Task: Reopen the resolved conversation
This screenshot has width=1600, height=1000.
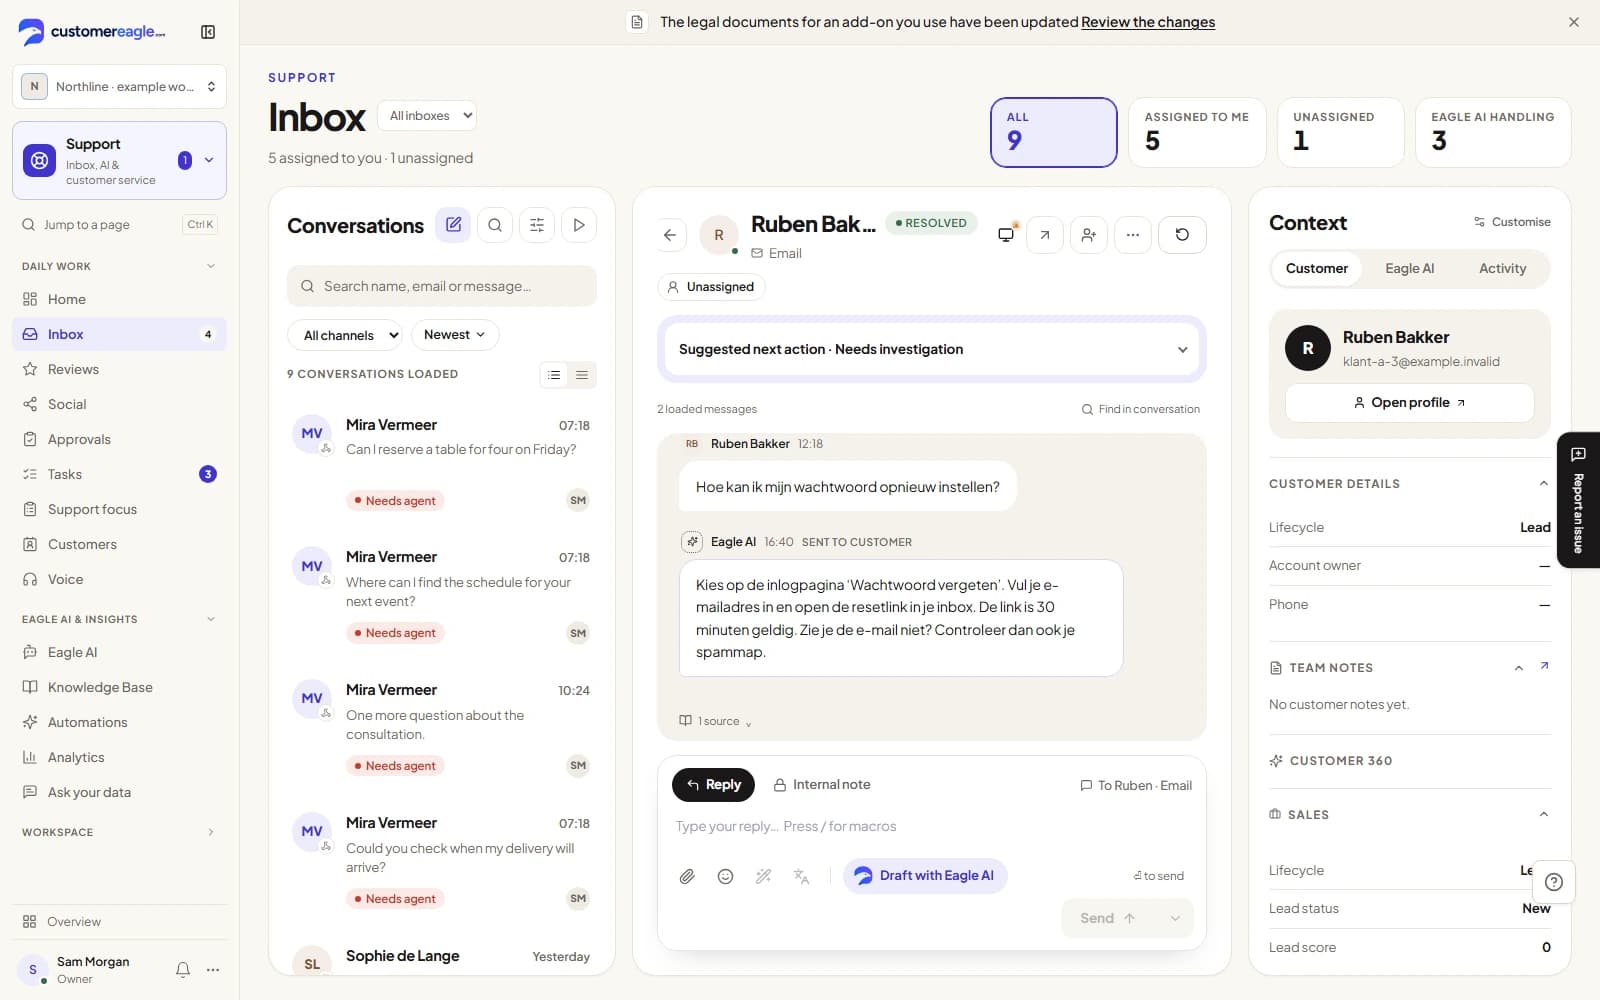Action: 1182,235
